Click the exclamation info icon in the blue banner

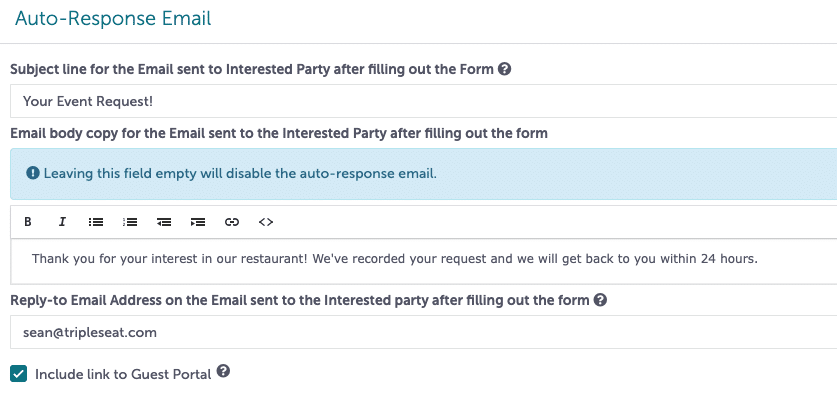coord(33,174)
